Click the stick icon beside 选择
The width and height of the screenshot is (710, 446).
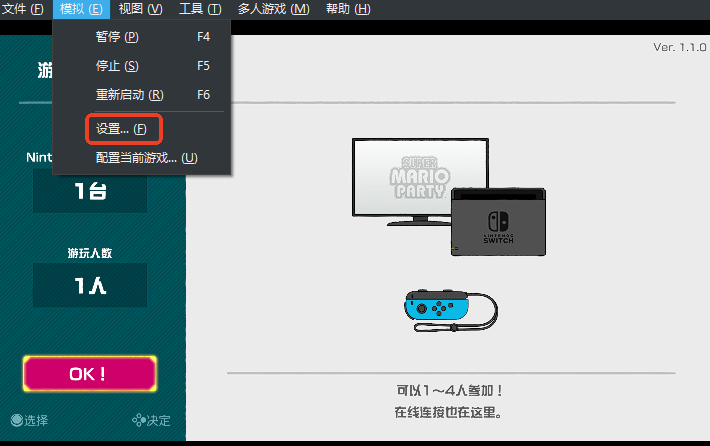pyautogui.click(x=16, y=421)
